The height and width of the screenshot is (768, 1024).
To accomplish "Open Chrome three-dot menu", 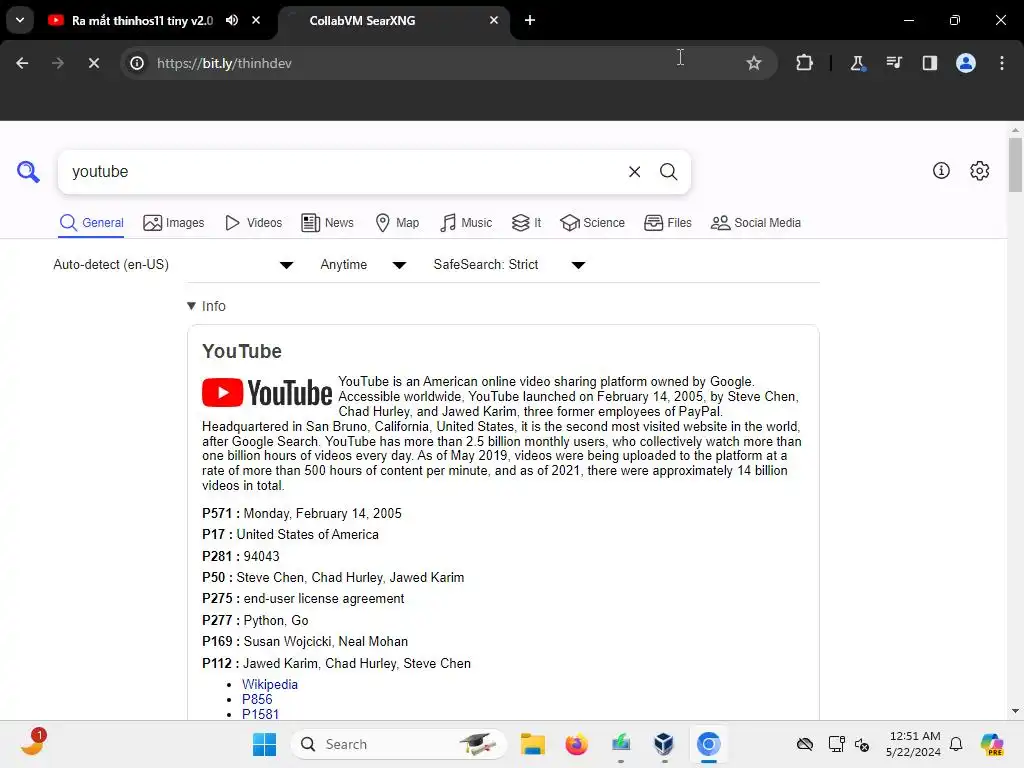I will tap(1002, 63).
